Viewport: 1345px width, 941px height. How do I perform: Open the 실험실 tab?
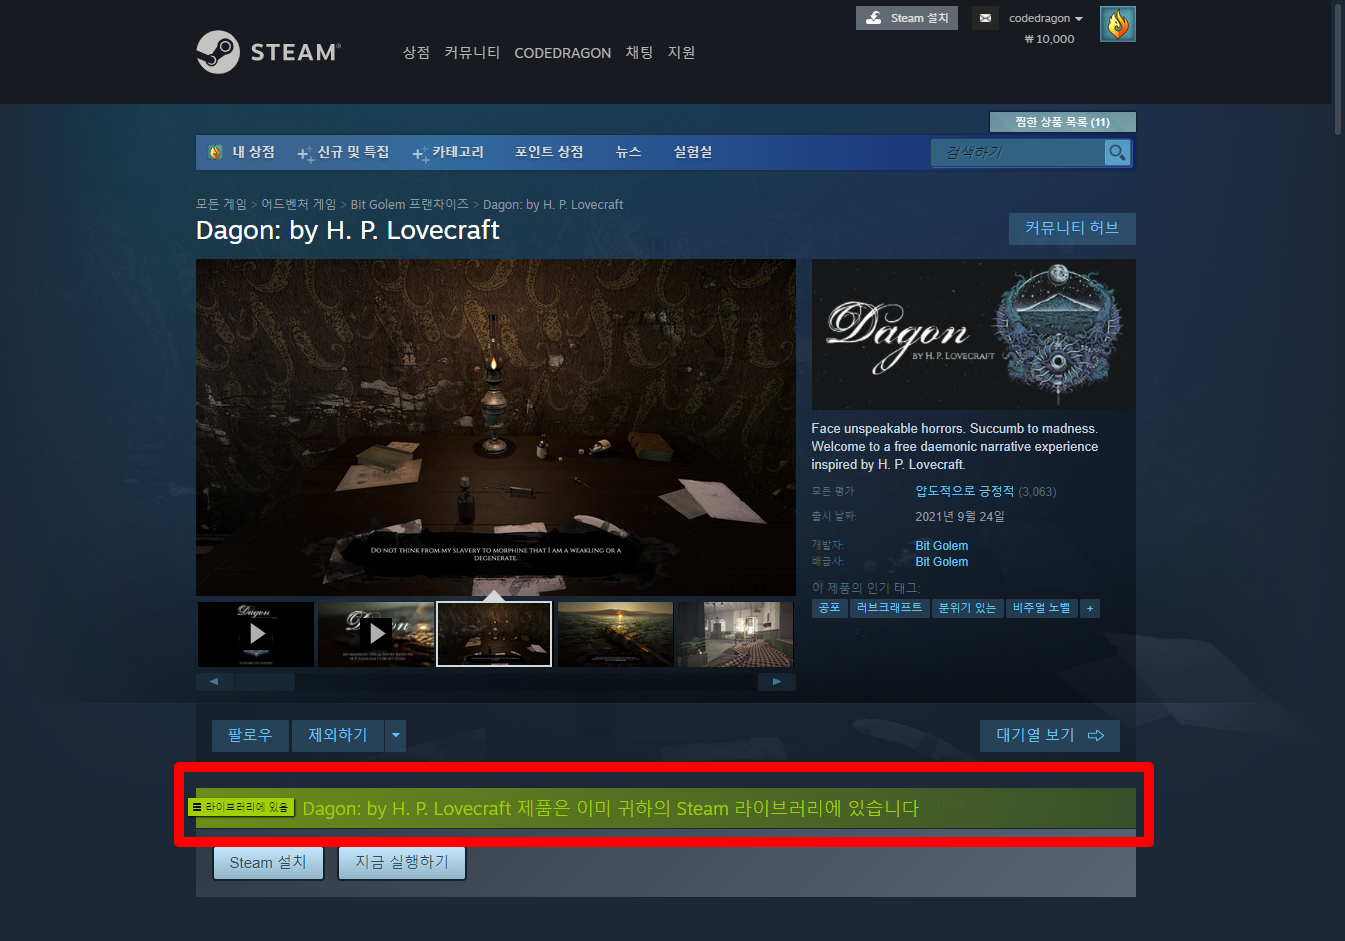tap(693, 152)
